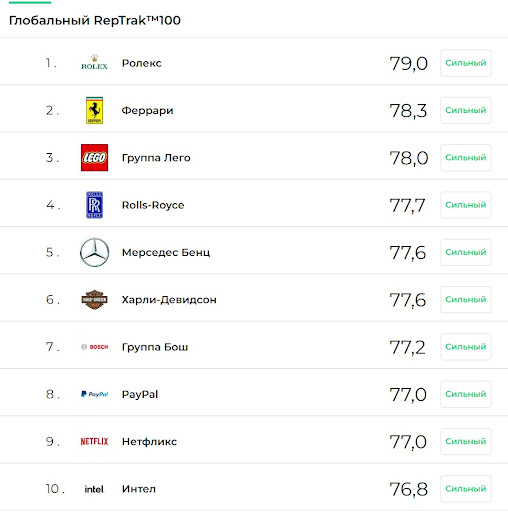Click the Сильный badge beside Ролекс
Image resolution: width=508 pixels, height=512 pixels.
466,63
